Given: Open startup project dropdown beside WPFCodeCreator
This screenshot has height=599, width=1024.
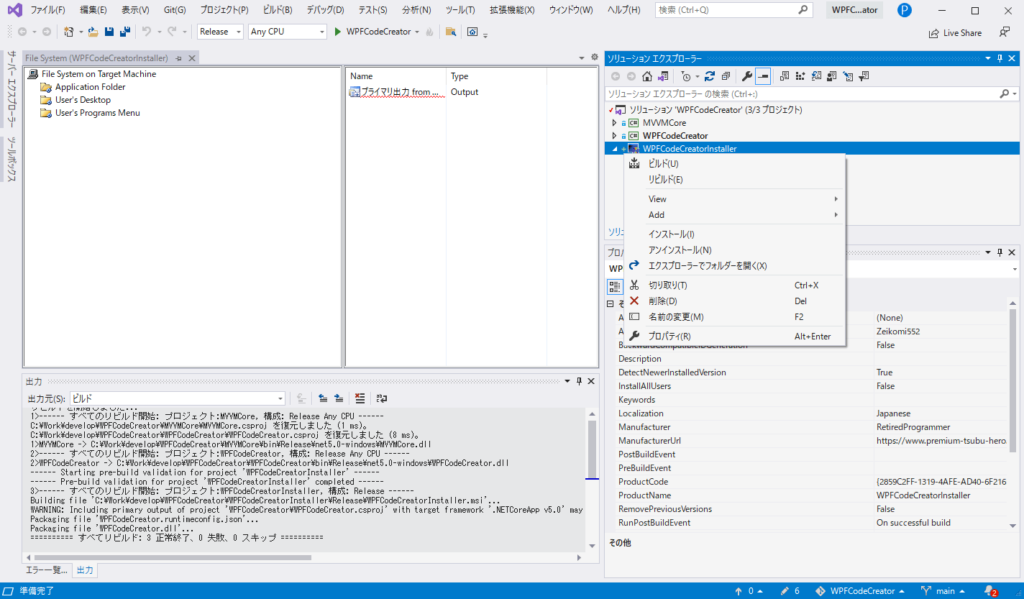Looking at the screenshot, I should coord(417,31).
